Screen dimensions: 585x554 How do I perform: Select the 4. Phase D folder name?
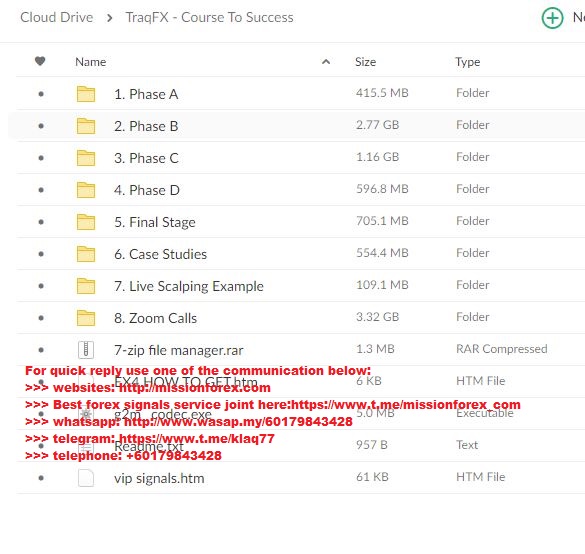click(147, 191)
